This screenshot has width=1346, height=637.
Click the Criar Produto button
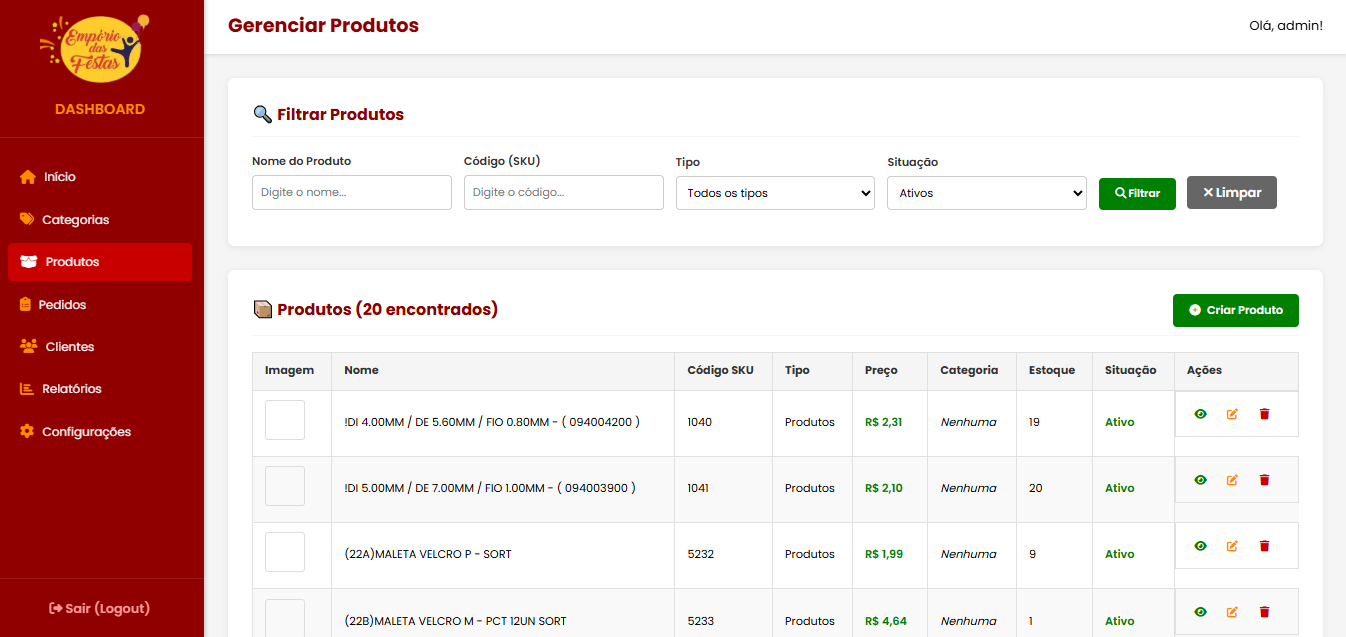tap(1235, 310)
